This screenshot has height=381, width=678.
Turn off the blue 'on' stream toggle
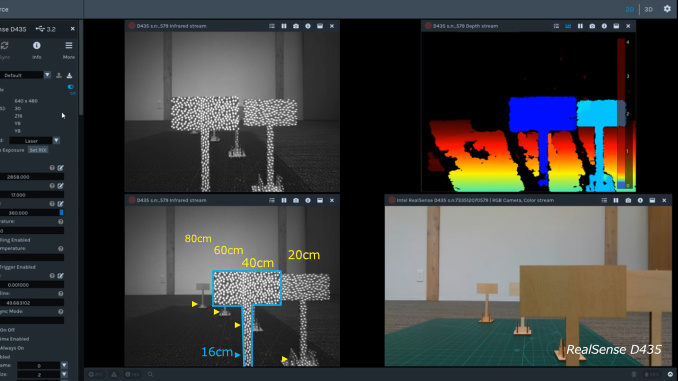tap(71, 87)
